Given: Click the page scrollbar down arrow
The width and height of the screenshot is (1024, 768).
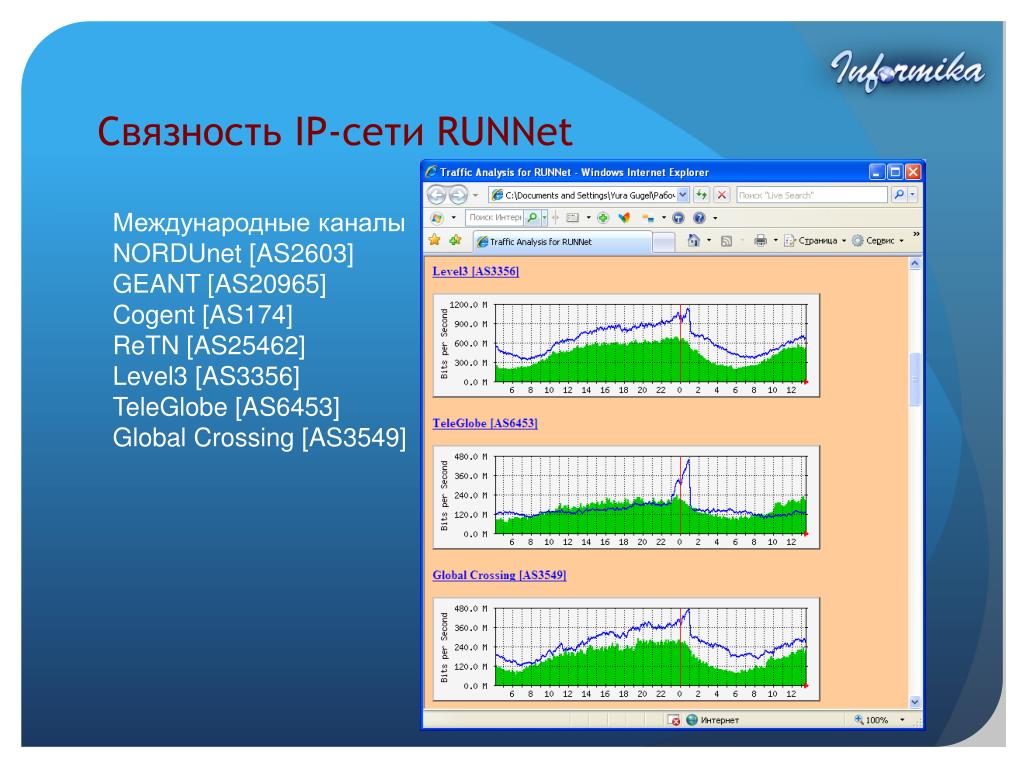Looking at the screenshot, I should pyautogui.click(x=915, y=702).
